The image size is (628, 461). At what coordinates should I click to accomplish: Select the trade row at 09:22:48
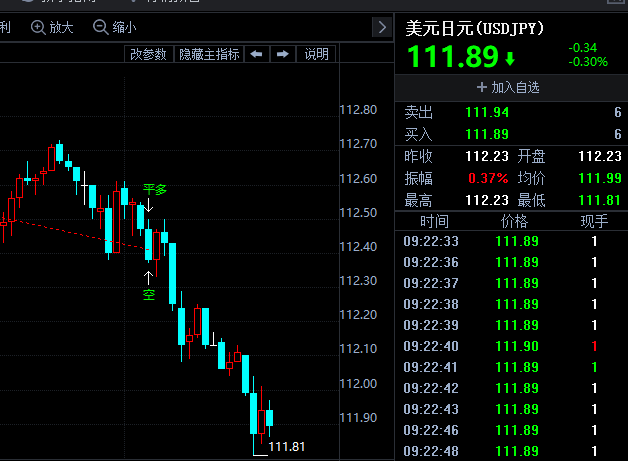[511, 451]
